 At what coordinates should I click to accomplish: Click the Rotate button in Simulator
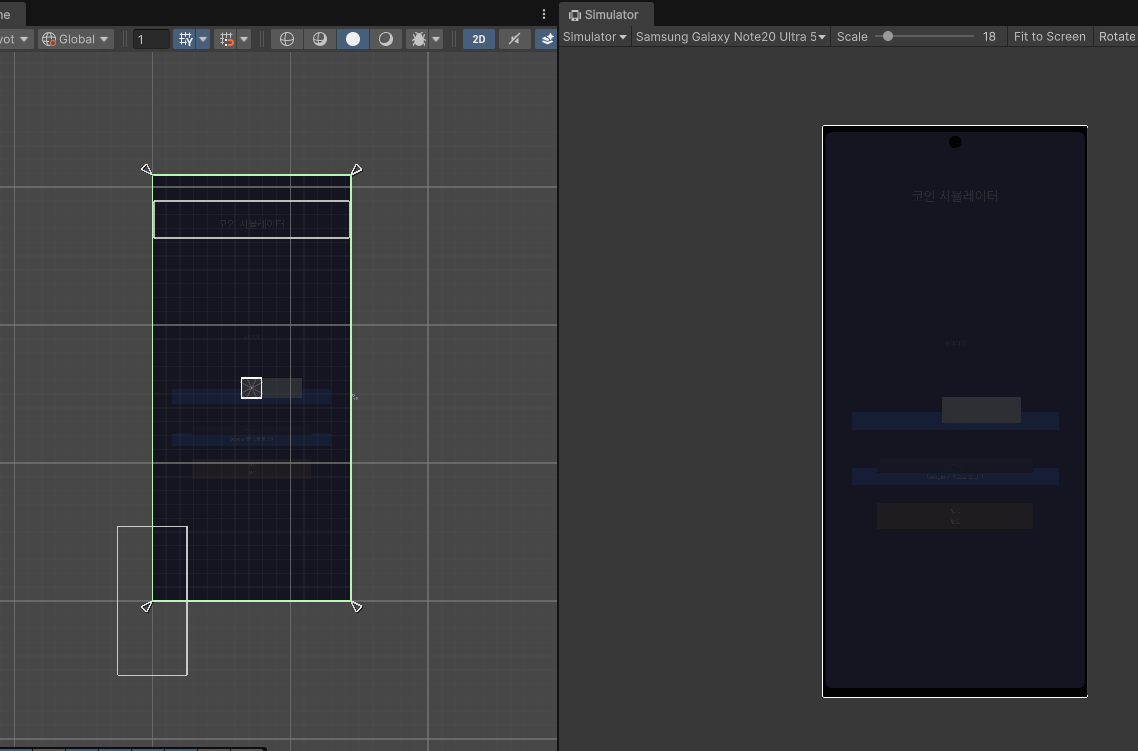tap(1116, 36)
